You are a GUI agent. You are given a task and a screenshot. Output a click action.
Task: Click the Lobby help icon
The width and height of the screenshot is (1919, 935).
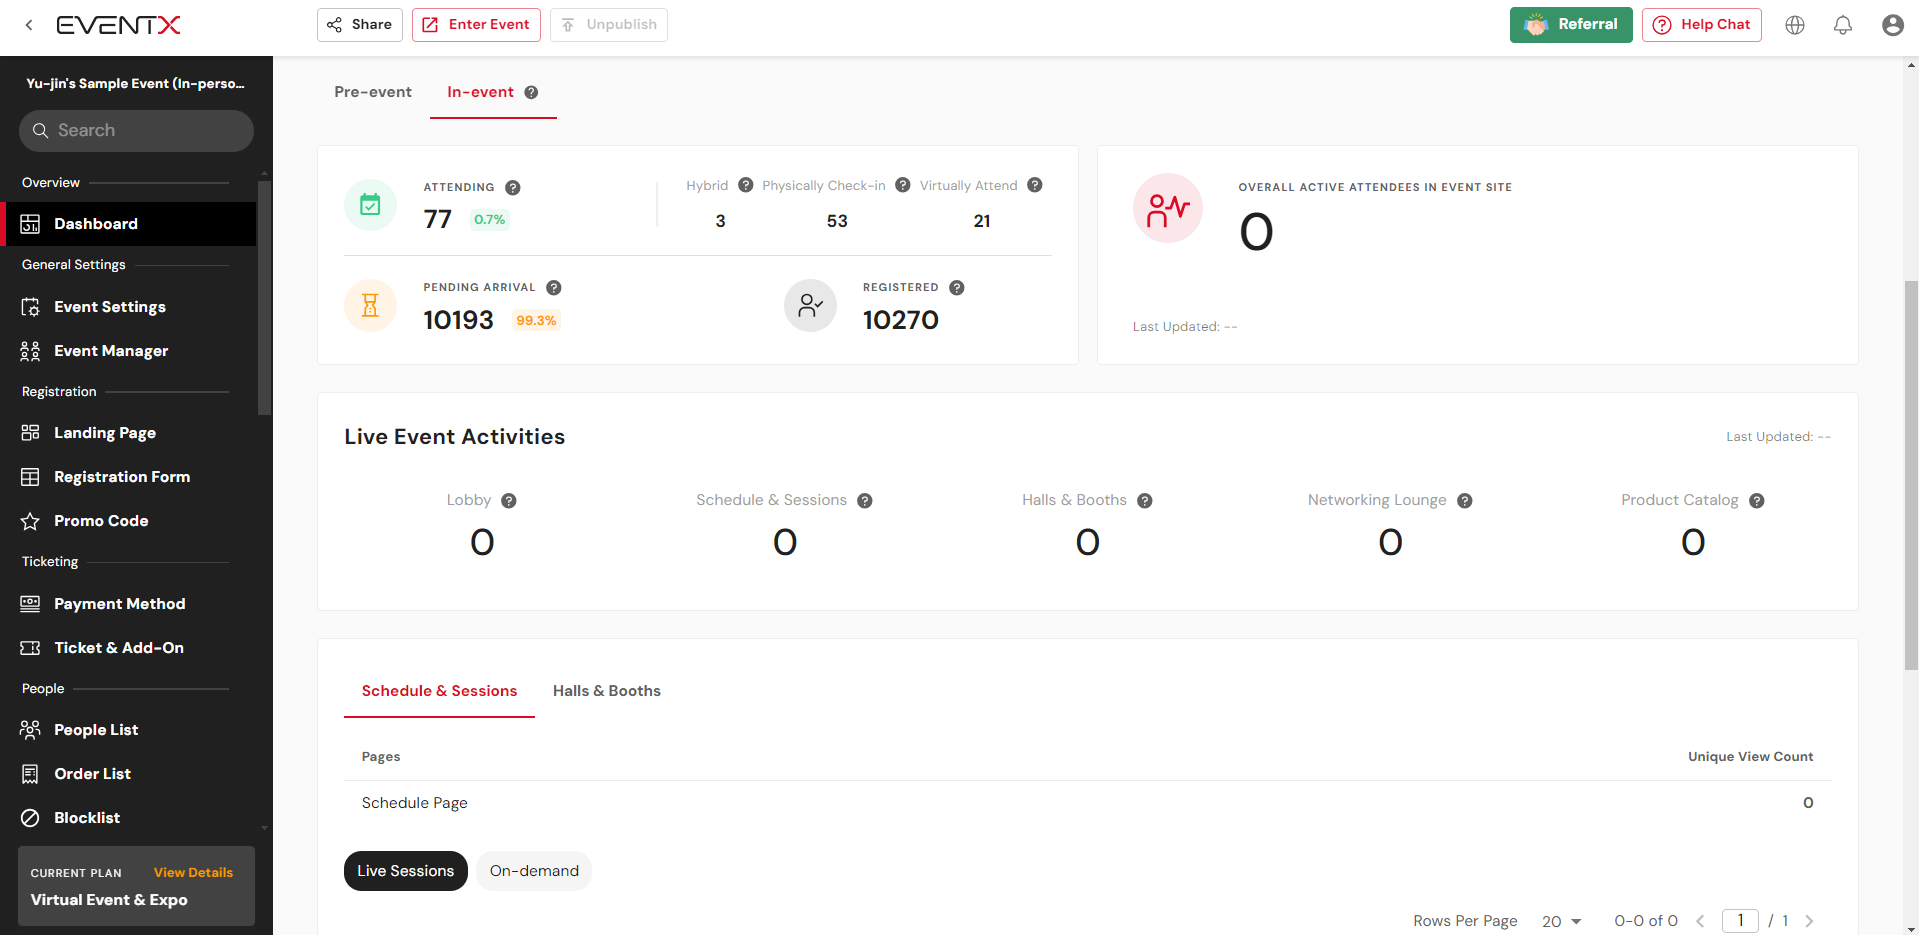pyautogui.click(x=508, y=501)
